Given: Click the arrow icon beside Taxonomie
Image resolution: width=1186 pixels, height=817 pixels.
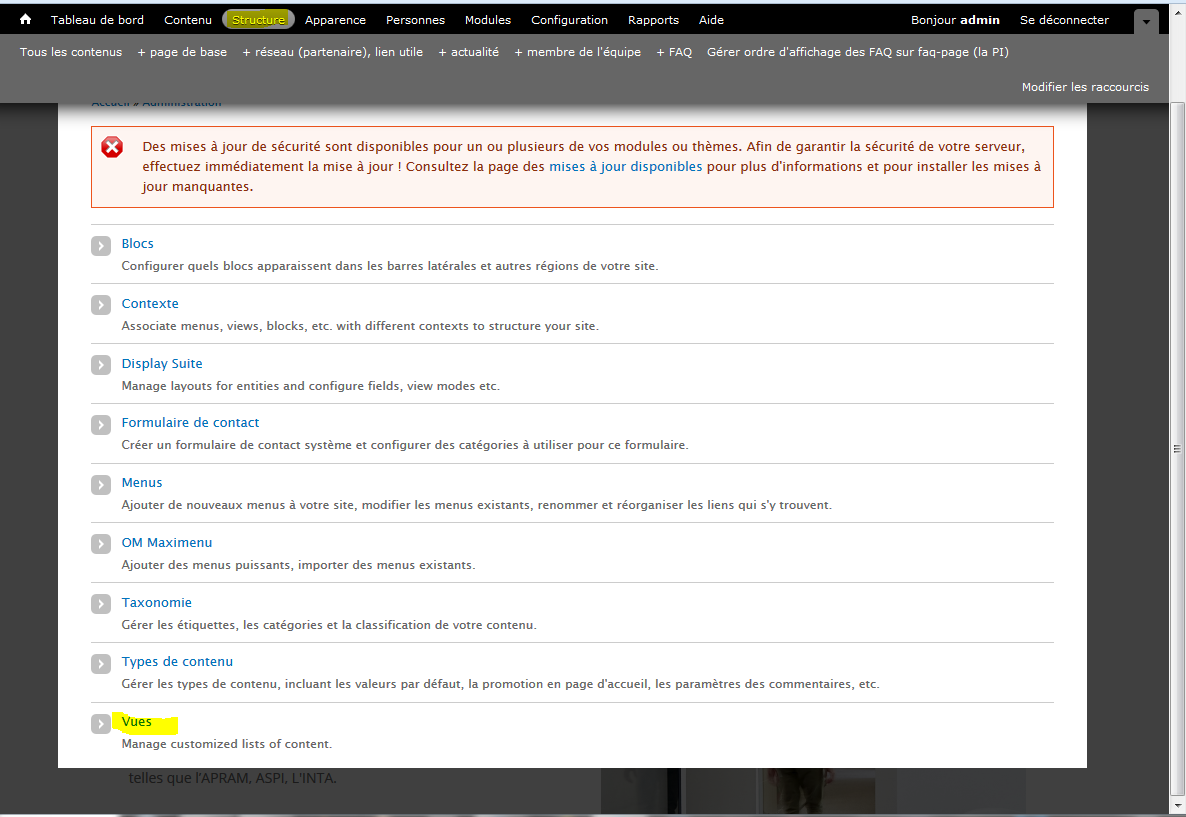Looking at the screenshot, I should coord(101,605).
